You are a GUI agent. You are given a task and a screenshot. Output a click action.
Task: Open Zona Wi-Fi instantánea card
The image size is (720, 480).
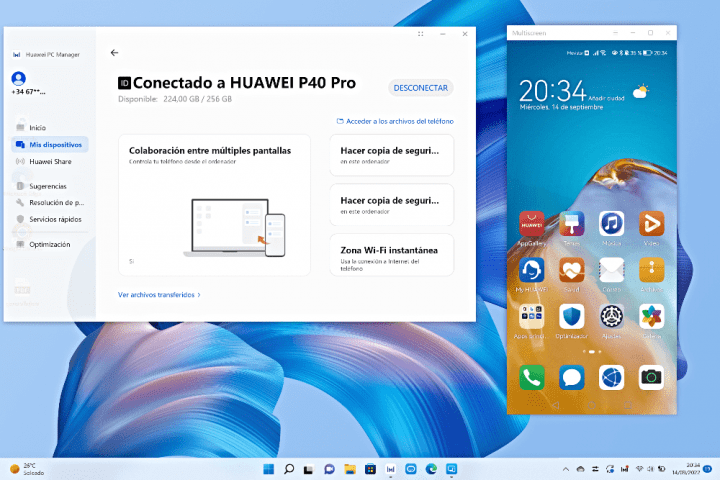click(392, 255)
